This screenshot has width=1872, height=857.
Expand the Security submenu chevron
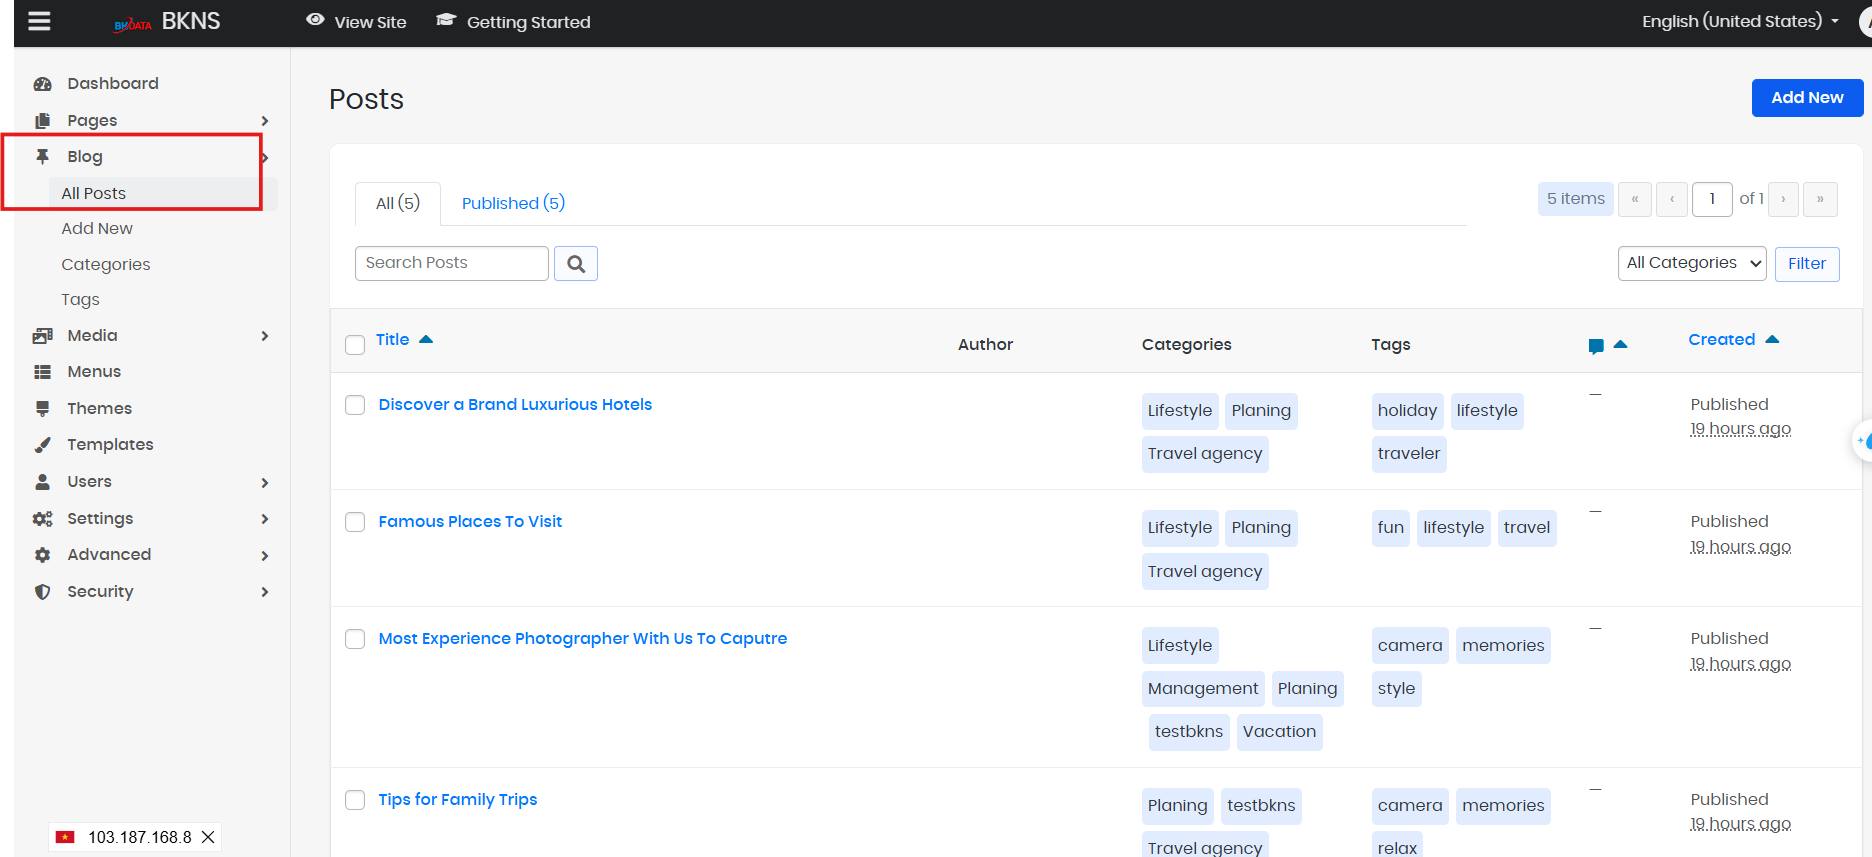click(265, 592)
